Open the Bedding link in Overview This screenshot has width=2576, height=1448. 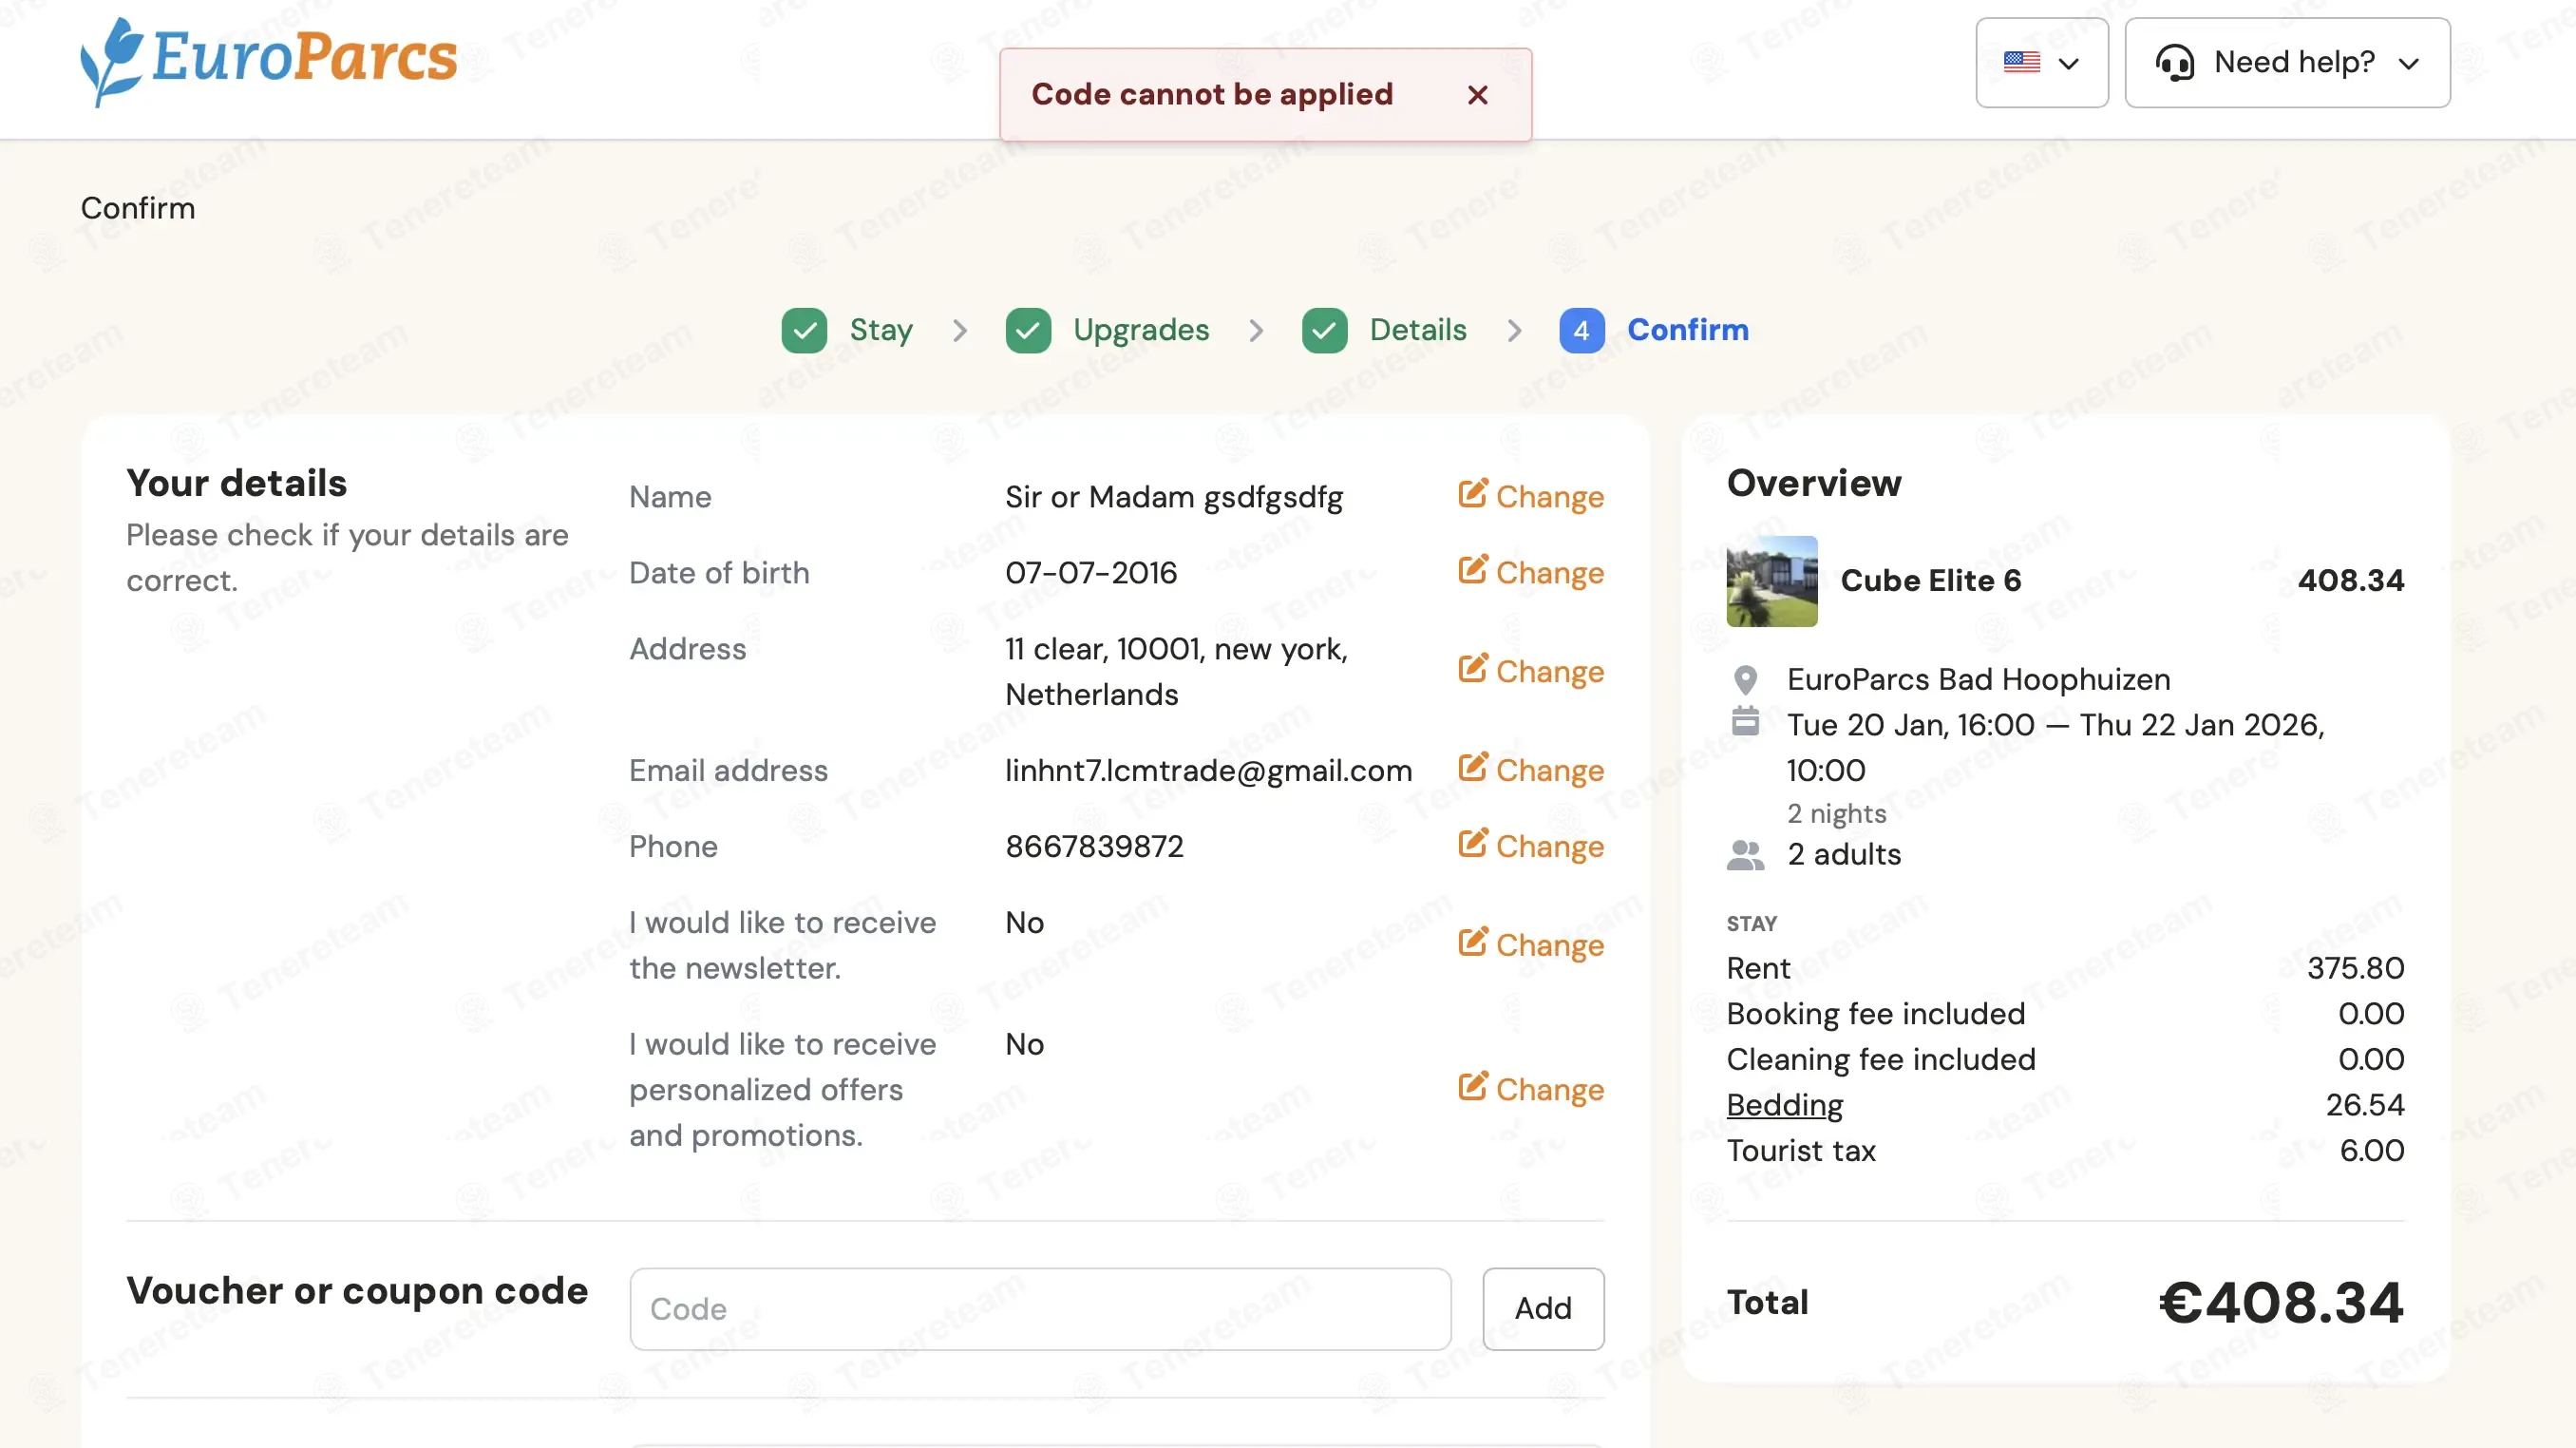tap(1784, 1105)
